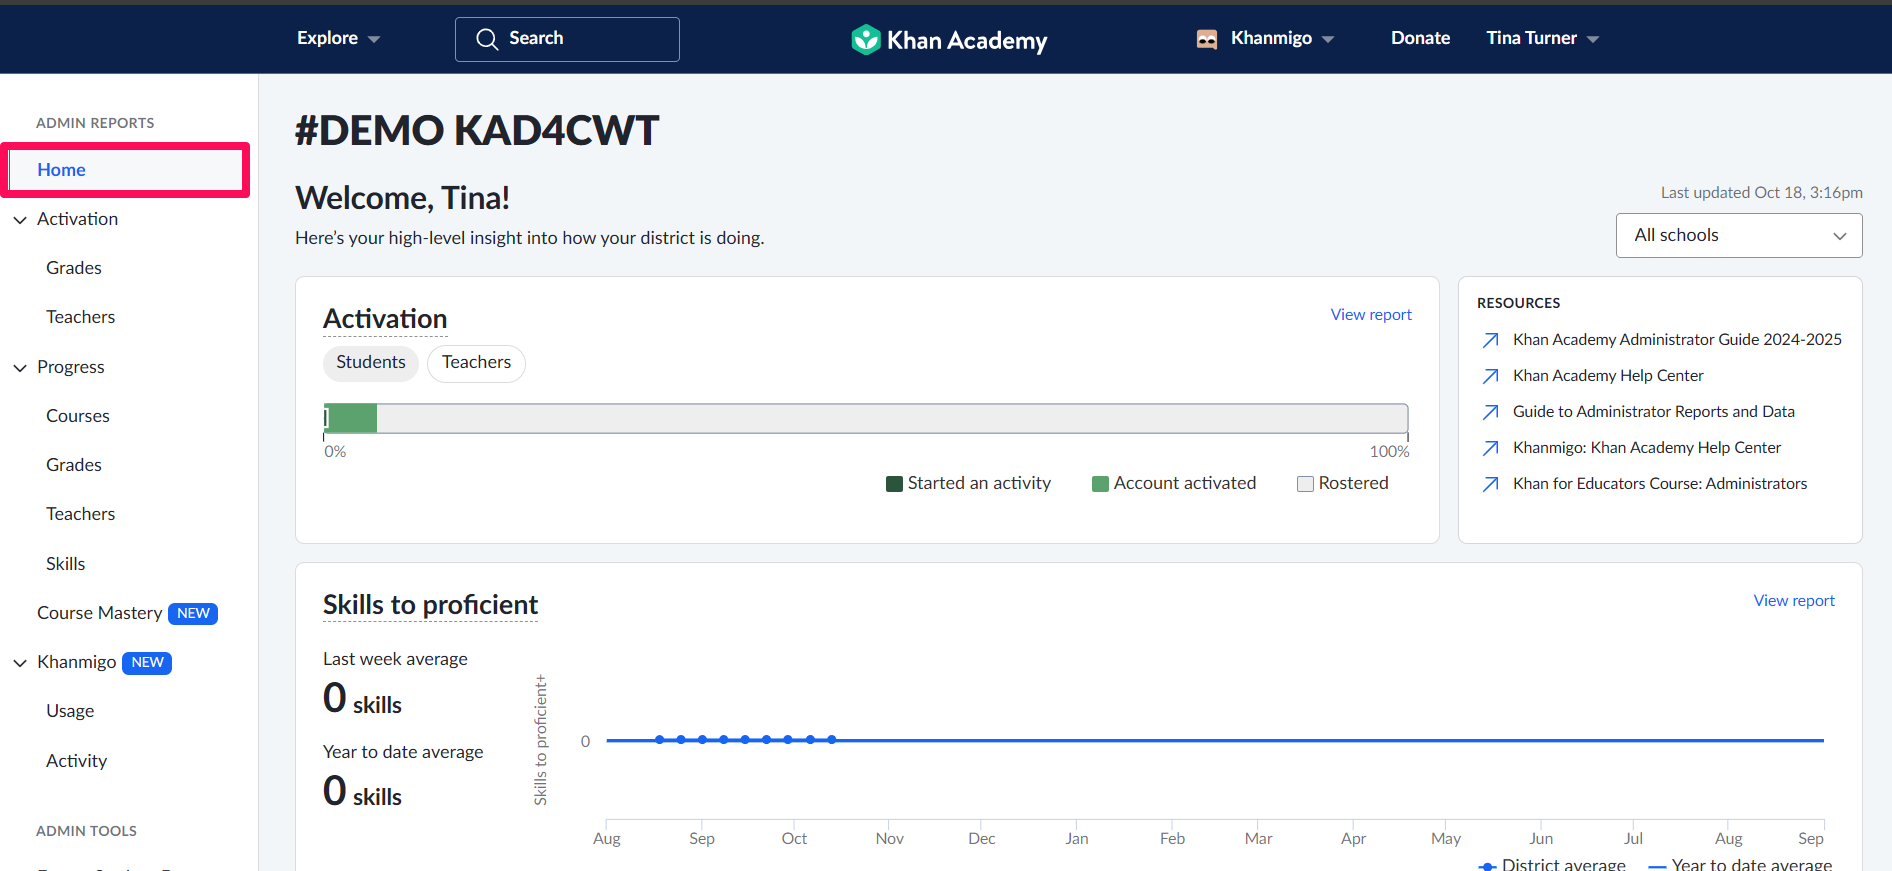This screenshot has width=1892, height=871.
Task: Click the NEW badge next to Course Mastery
Action: [x=193, y=613]
